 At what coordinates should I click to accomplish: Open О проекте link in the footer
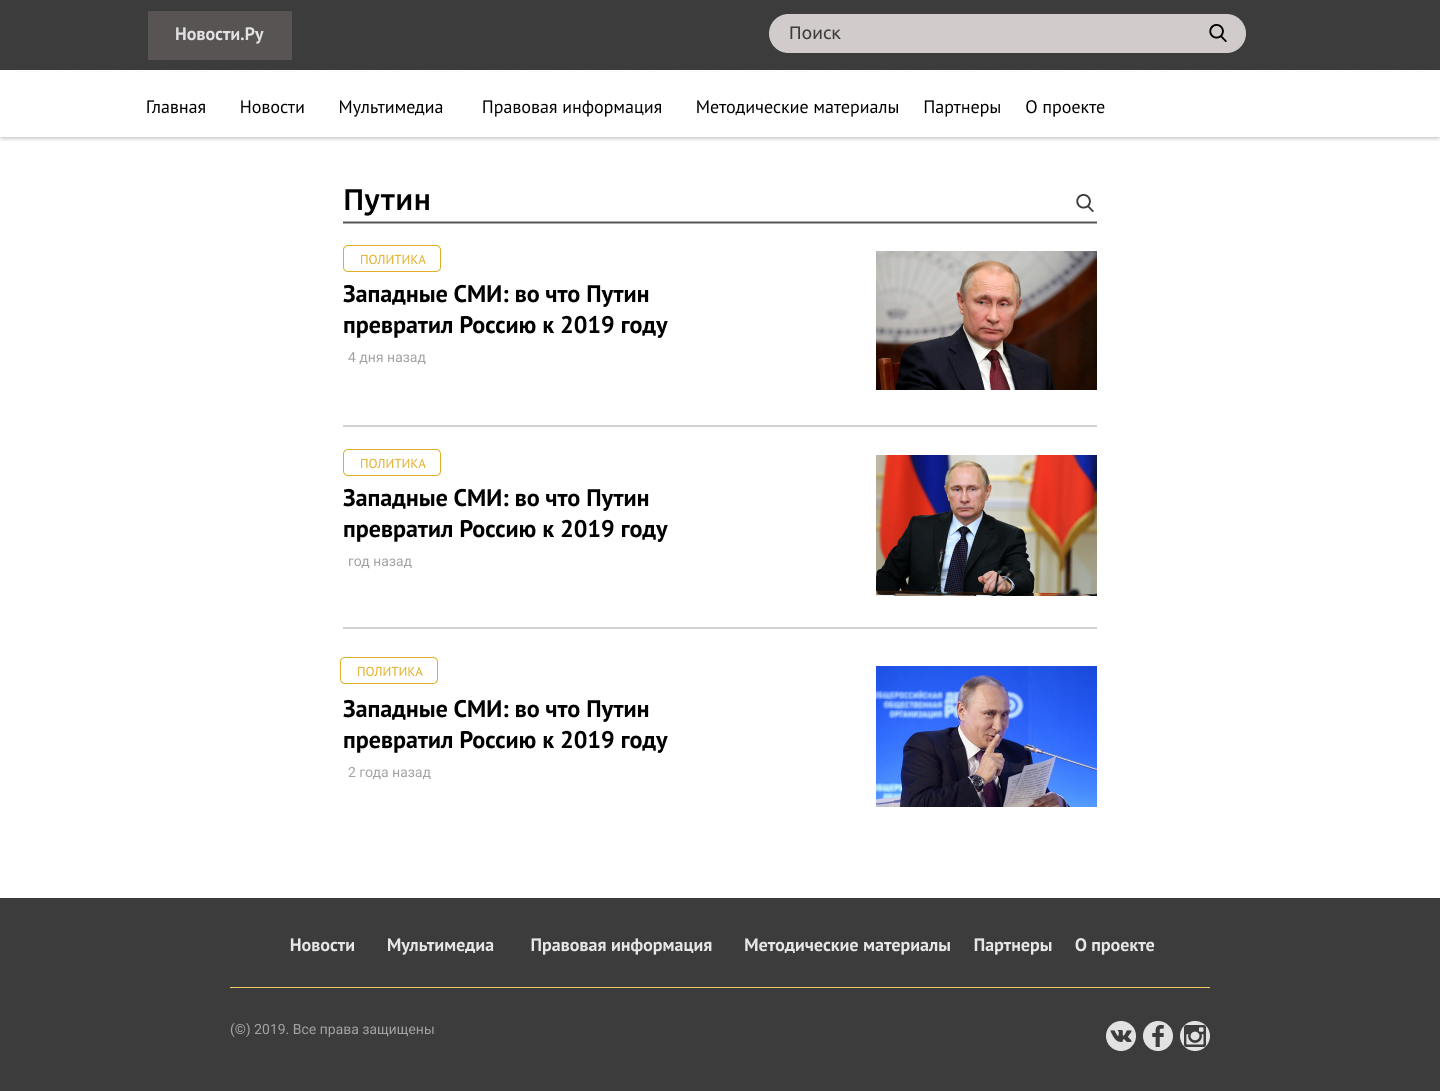point(1115,945)
